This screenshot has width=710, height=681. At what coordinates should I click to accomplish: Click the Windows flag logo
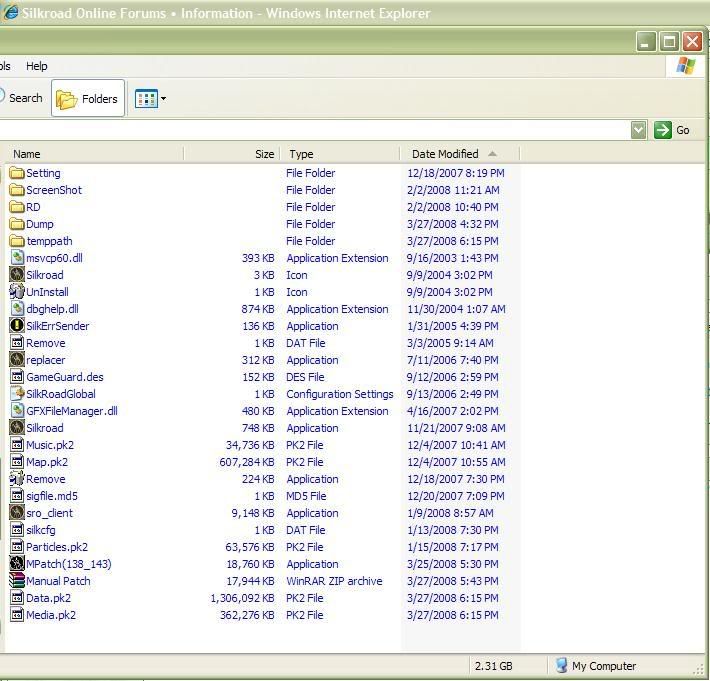tap(686, 66)
